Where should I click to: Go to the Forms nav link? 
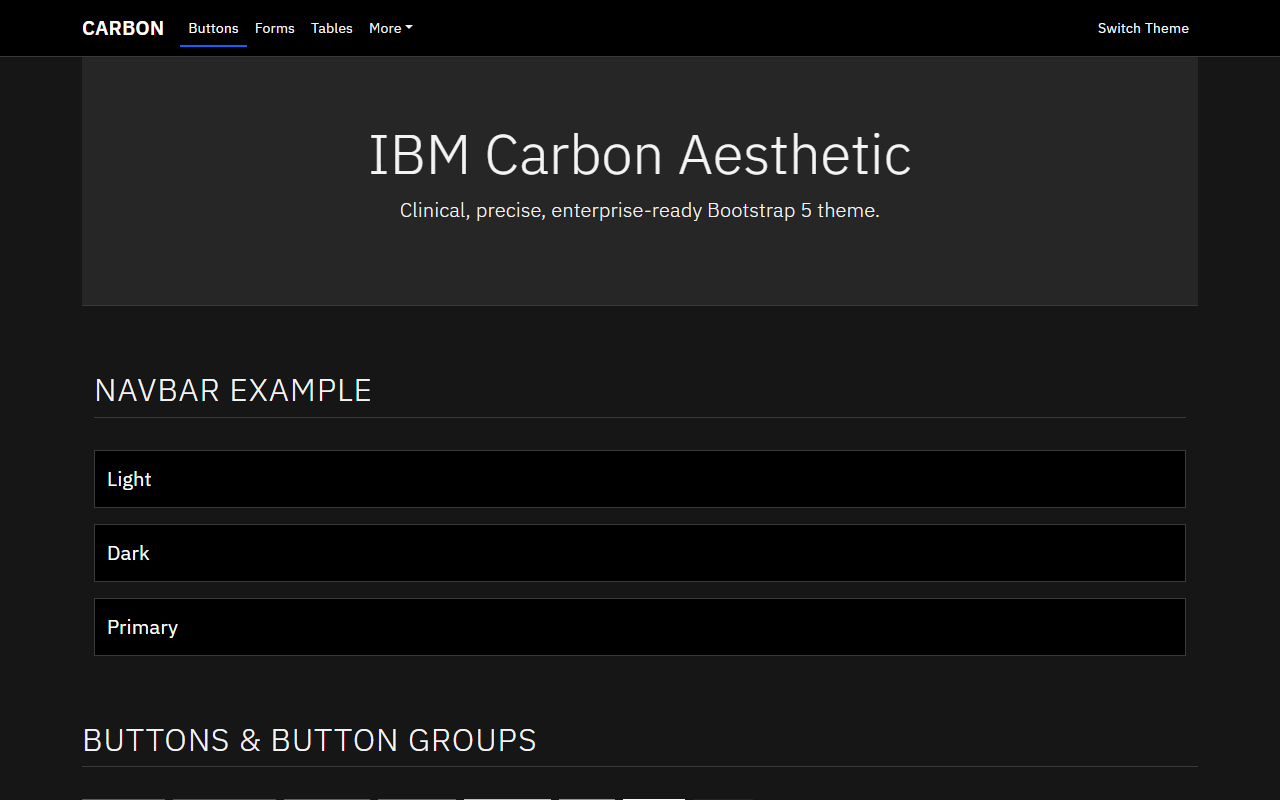point(274,28)
